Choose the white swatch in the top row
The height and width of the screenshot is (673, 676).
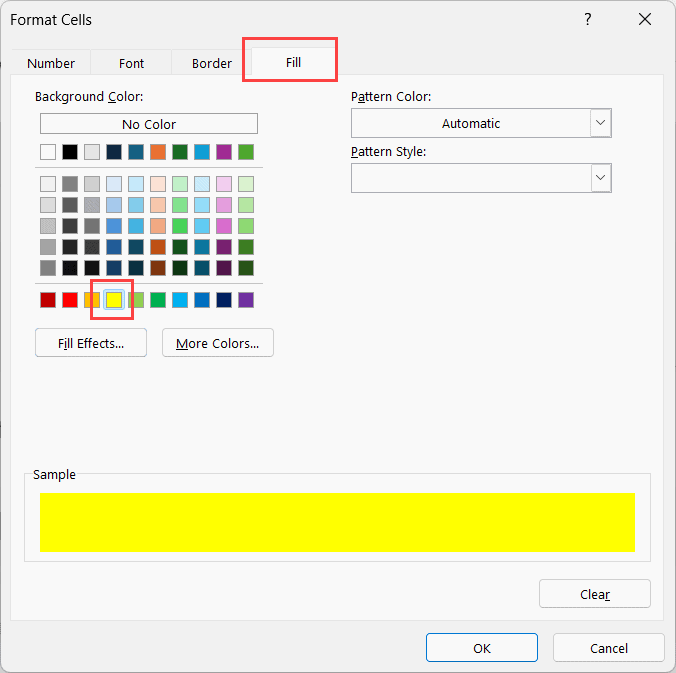point(48,152)
